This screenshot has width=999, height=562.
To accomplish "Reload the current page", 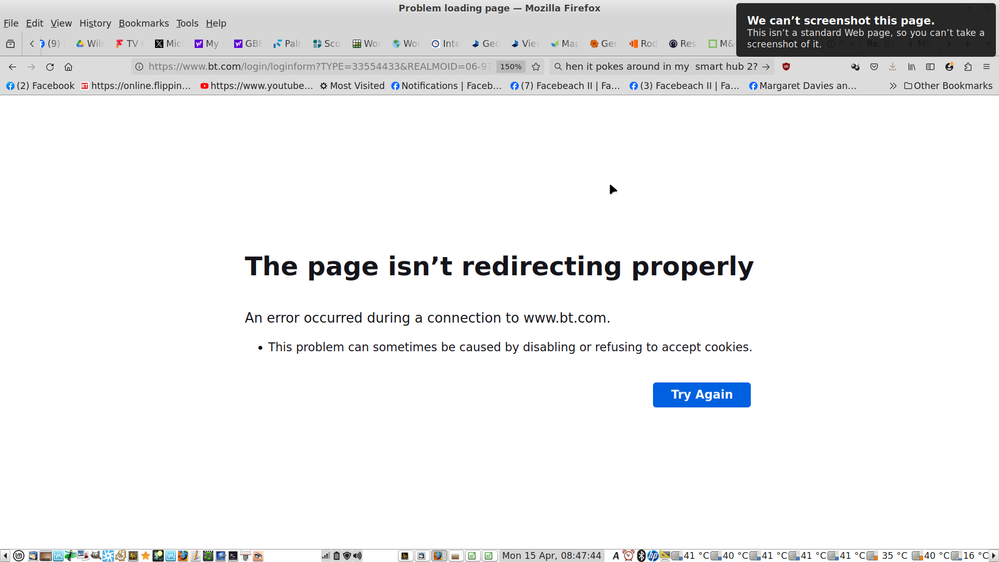I will click(50, 66).
